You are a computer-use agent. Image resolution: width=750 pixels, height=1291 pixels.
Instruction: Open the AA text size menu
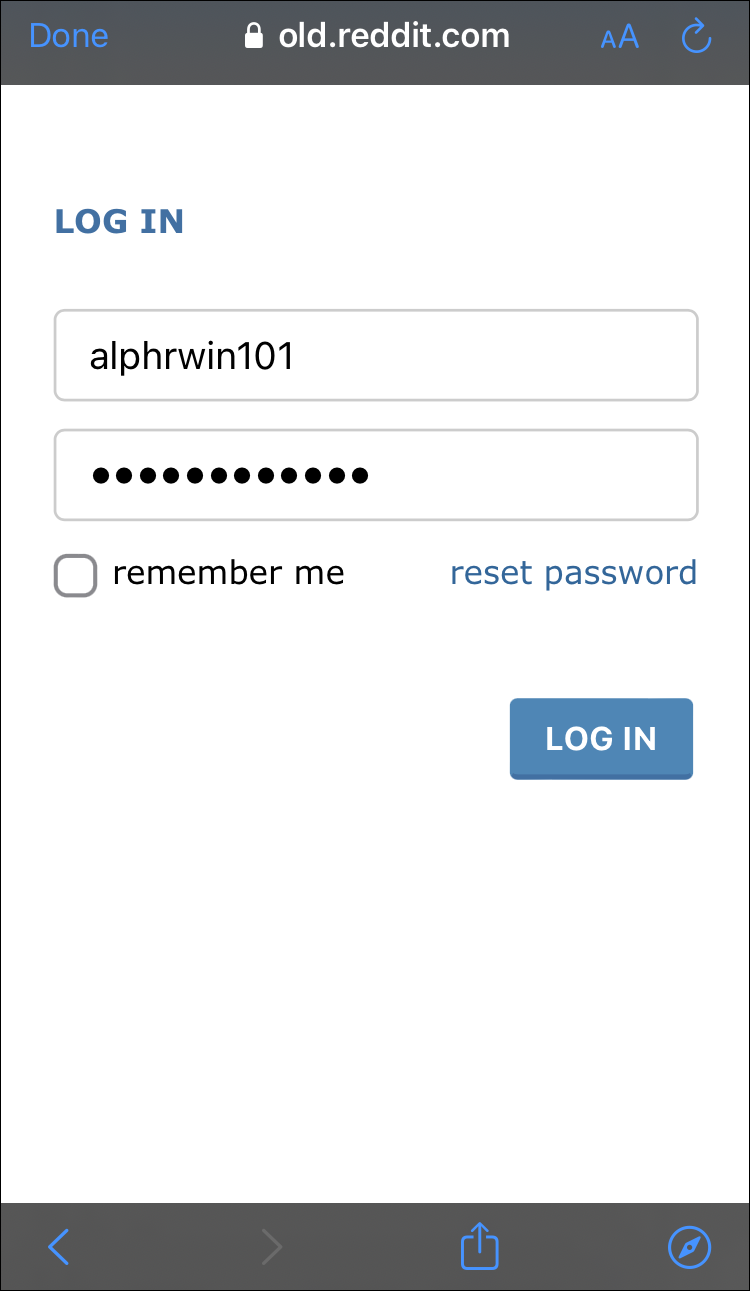[619, 38]
